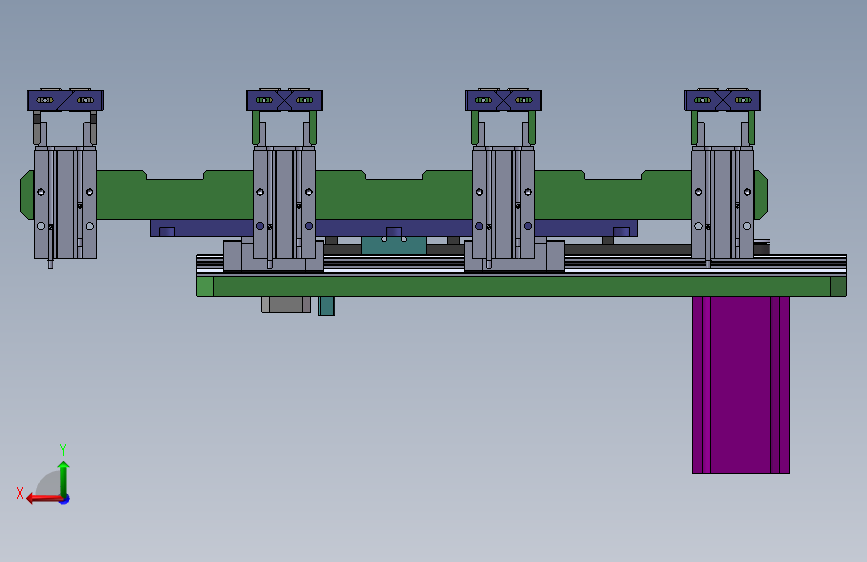The height and width of the screenshot is (562, 867).
Task: Select the long green base plate
Action: pyautogui.click(x=521, y=287)
